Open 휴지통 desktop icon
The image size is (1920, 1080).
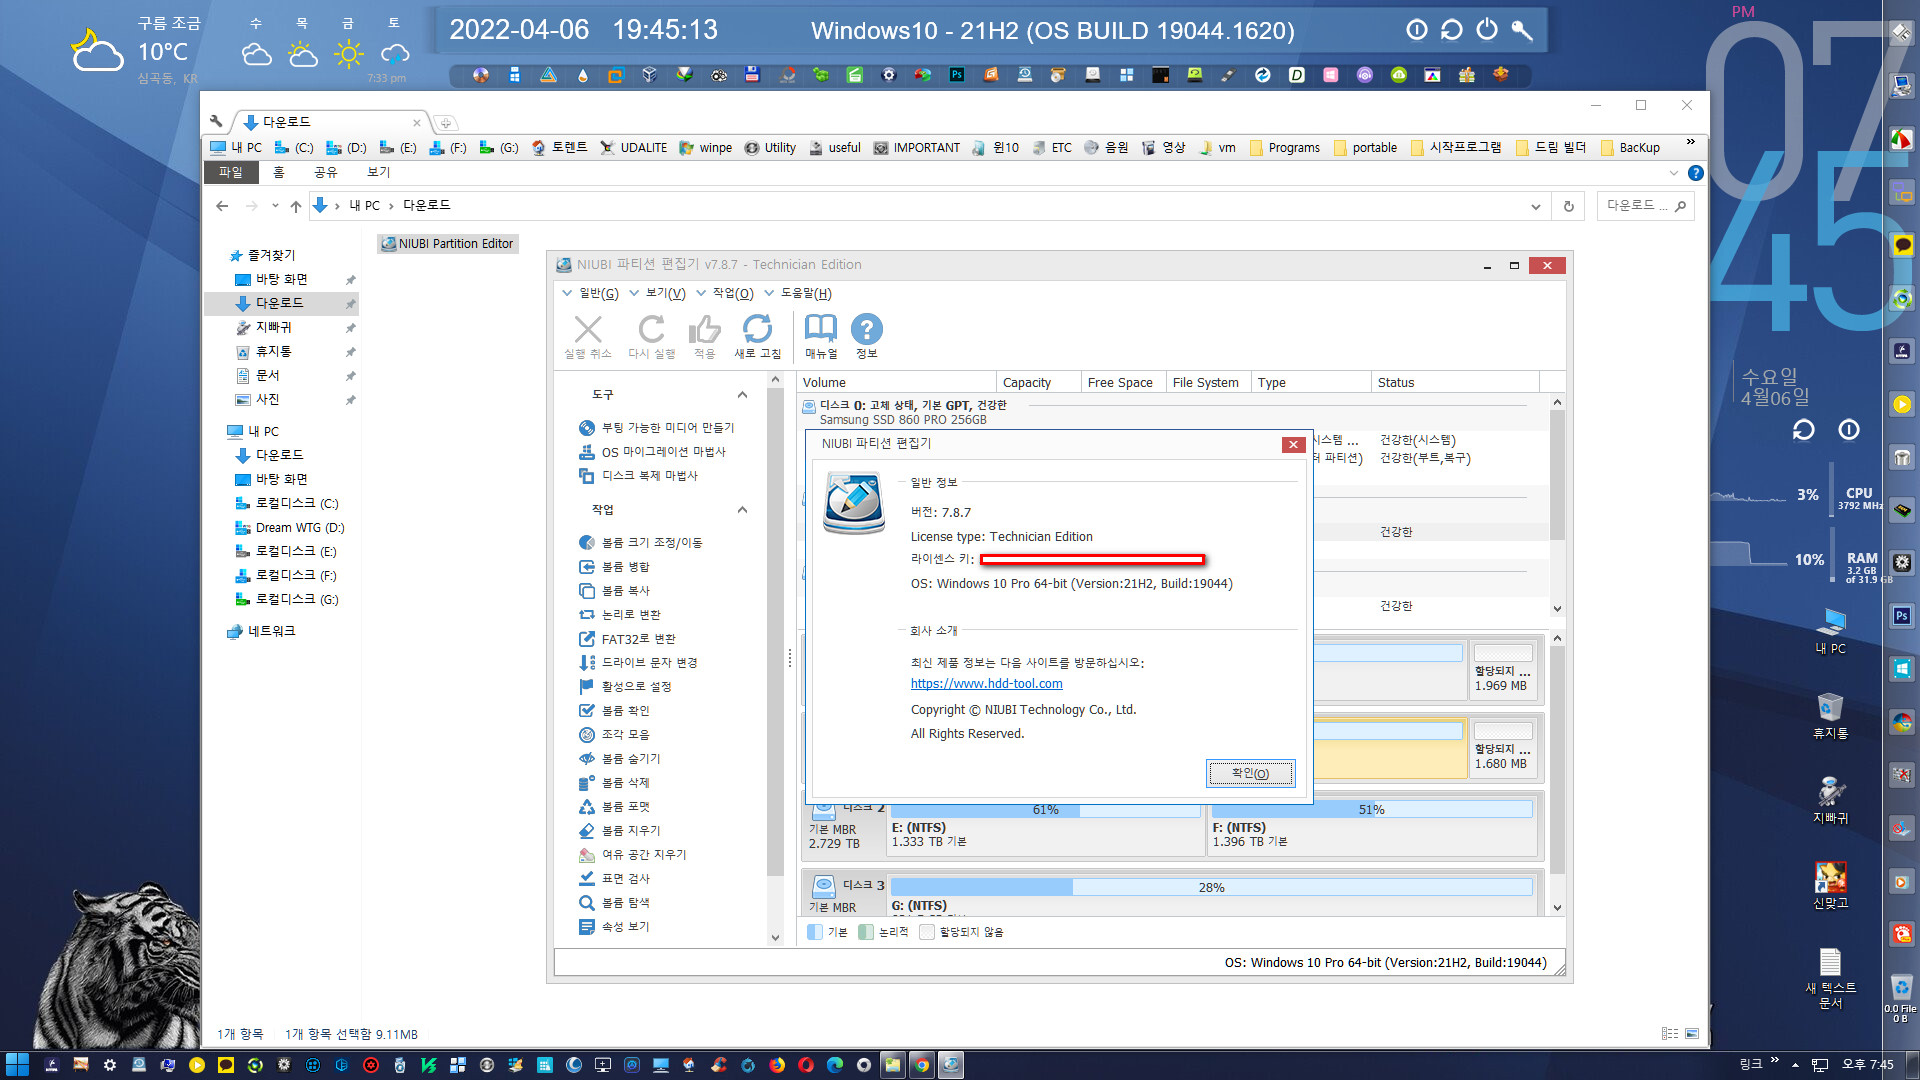tap(1830, 716)
